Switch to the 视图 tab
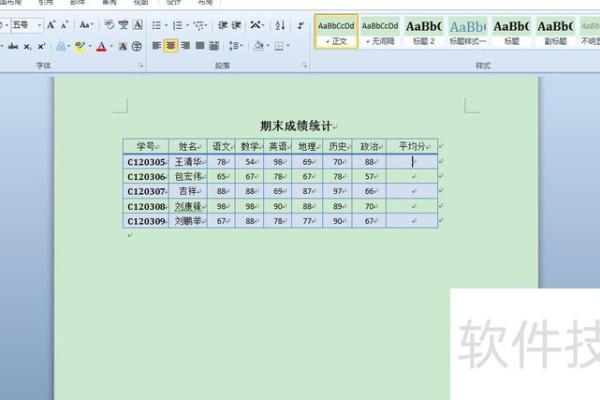Image resolution: width=600 pixels, height=400 pixels. [x=141, y=3]
